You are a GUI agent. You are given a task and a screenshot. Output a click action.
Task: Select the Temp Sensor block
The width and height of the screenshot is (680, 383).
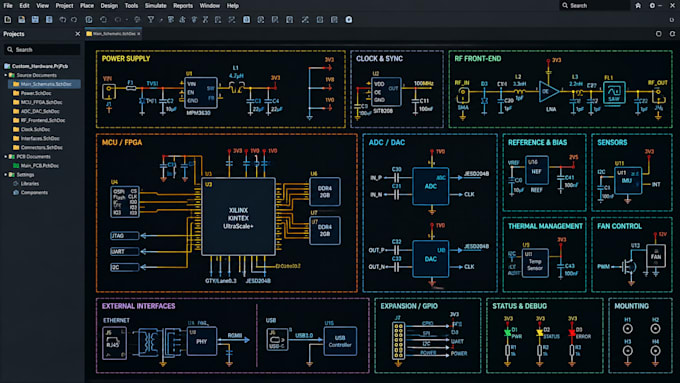click(535, 262)
